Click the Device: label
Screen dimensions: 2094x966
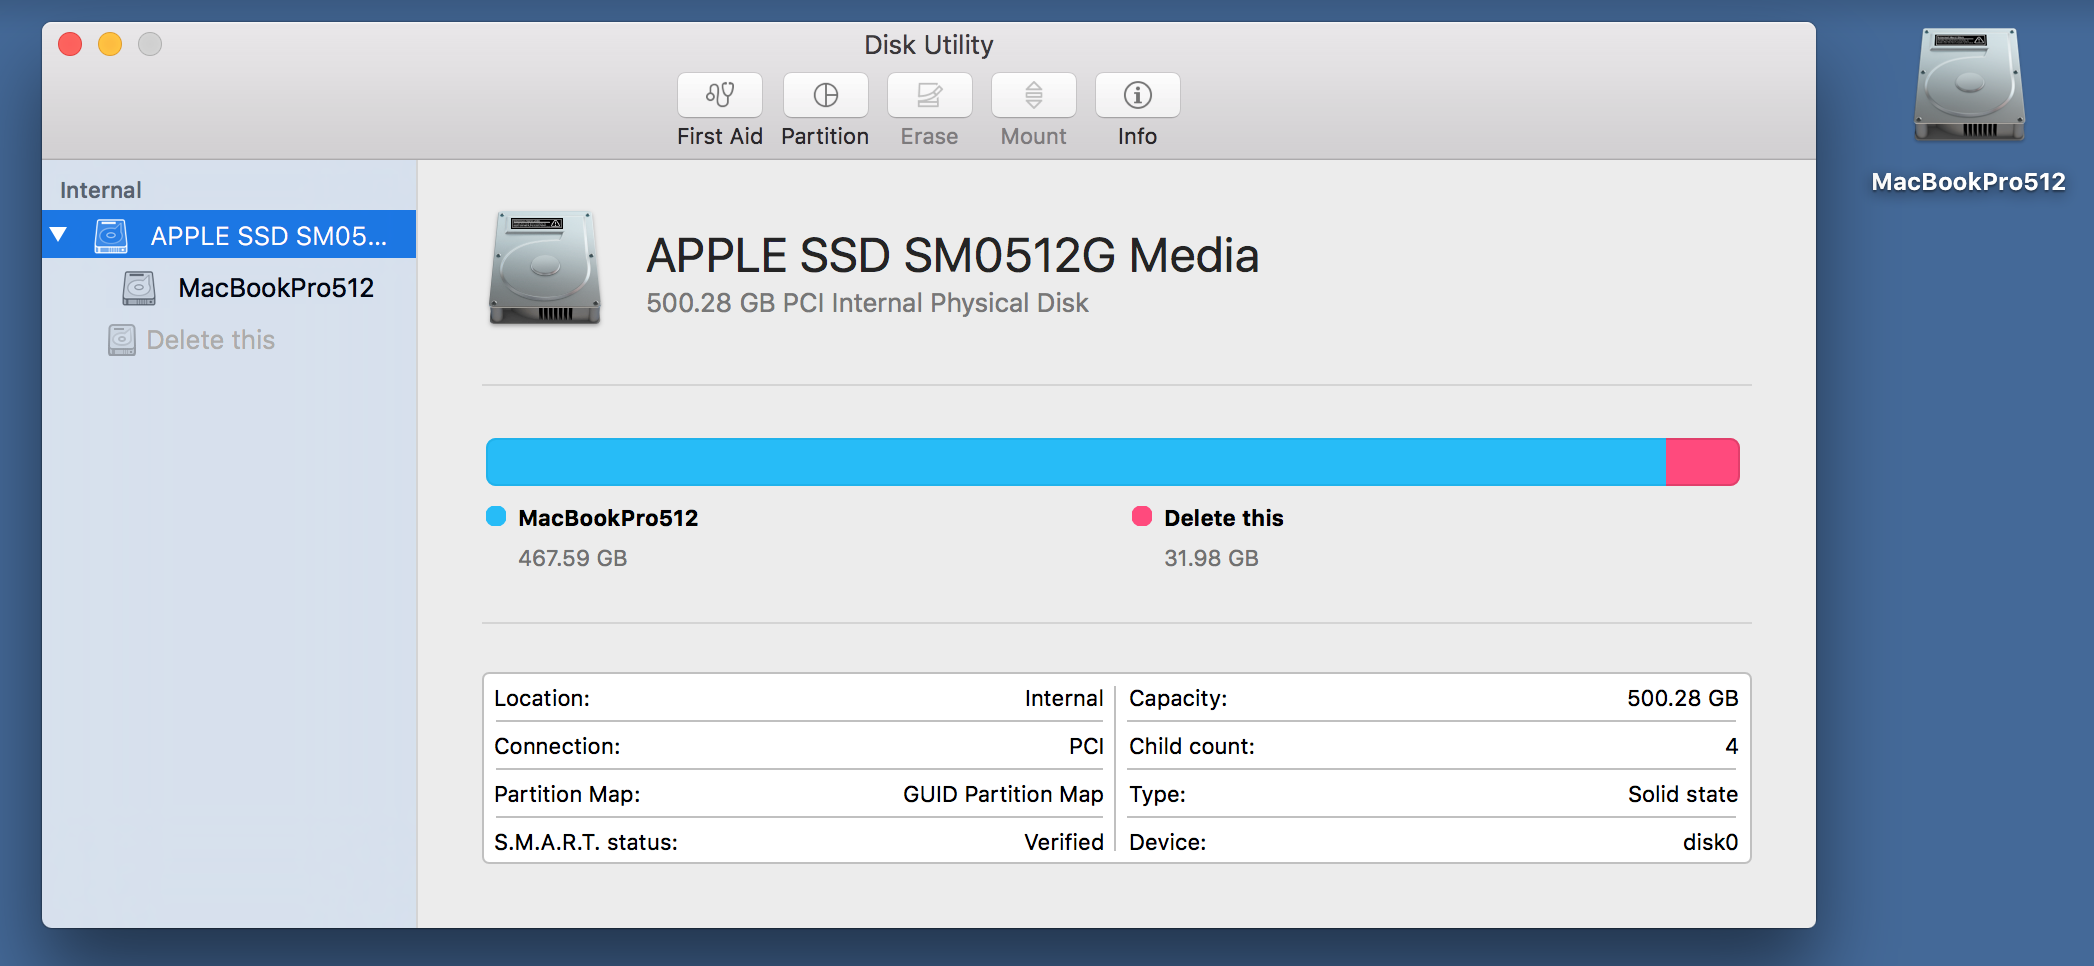[x=1168, y=842]
